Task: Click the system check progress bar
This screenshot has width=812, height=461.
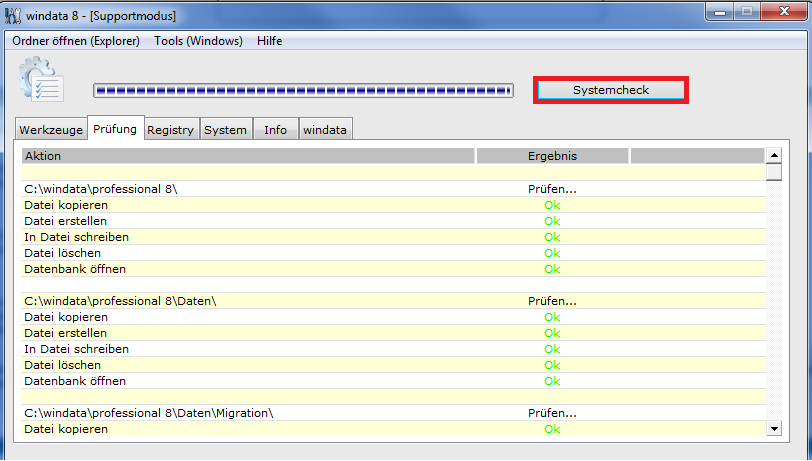Action: coord(303,91)
